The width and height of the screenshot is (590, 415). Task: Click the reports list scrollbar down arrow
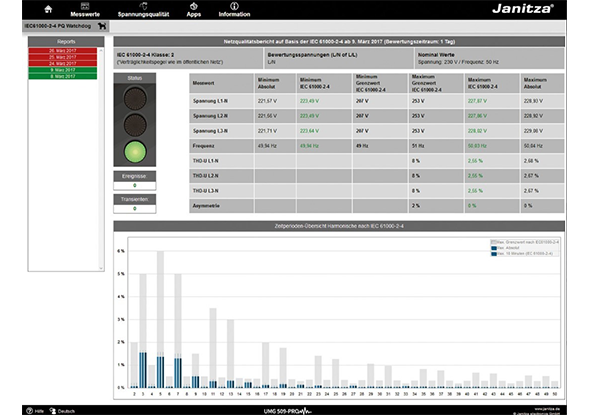click(101, 268)
